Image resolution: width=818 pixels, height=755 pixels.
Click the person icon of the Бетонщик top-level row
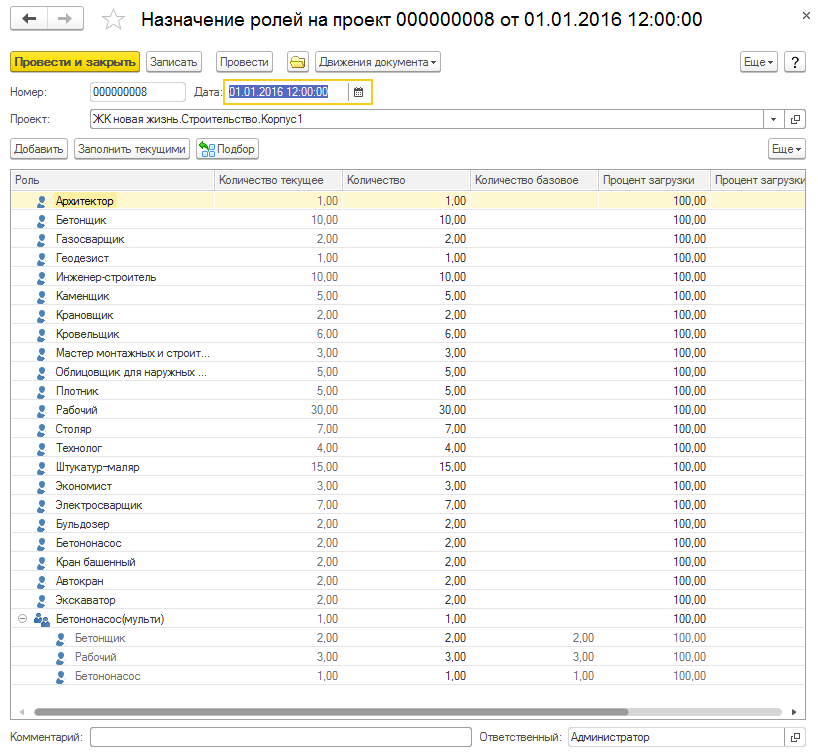pos(41,220)
